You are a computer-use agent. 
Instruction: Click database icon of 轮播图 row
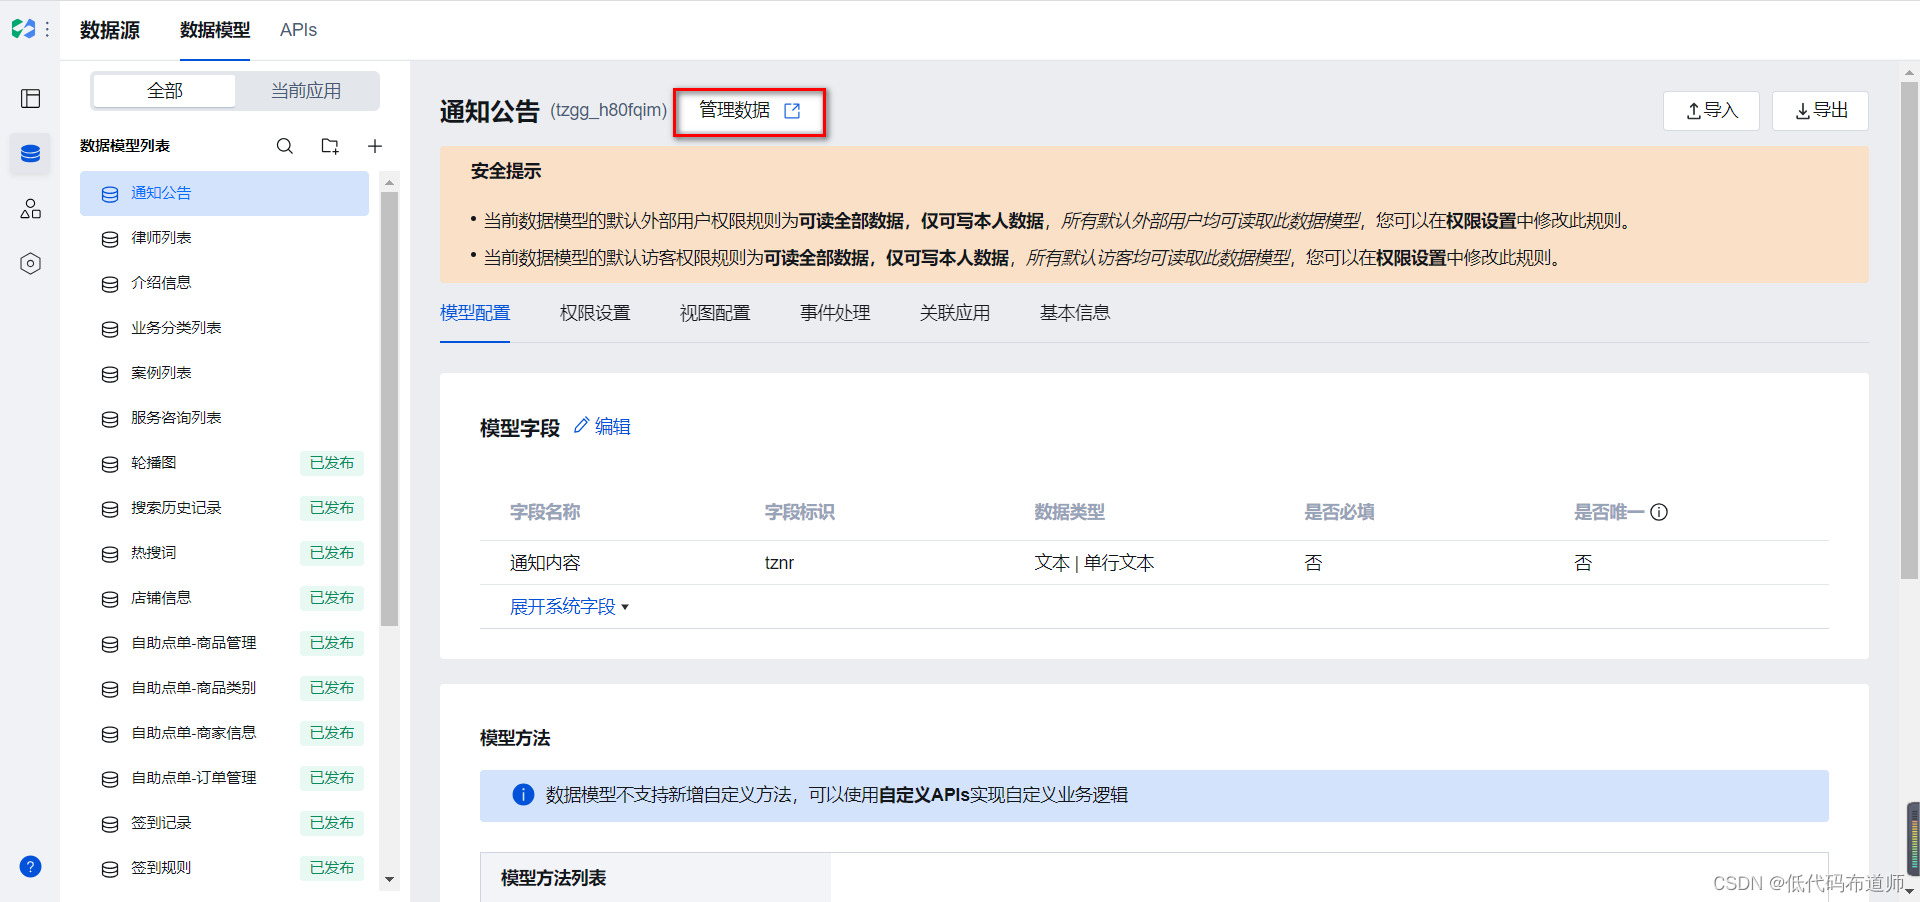(110, 464)
